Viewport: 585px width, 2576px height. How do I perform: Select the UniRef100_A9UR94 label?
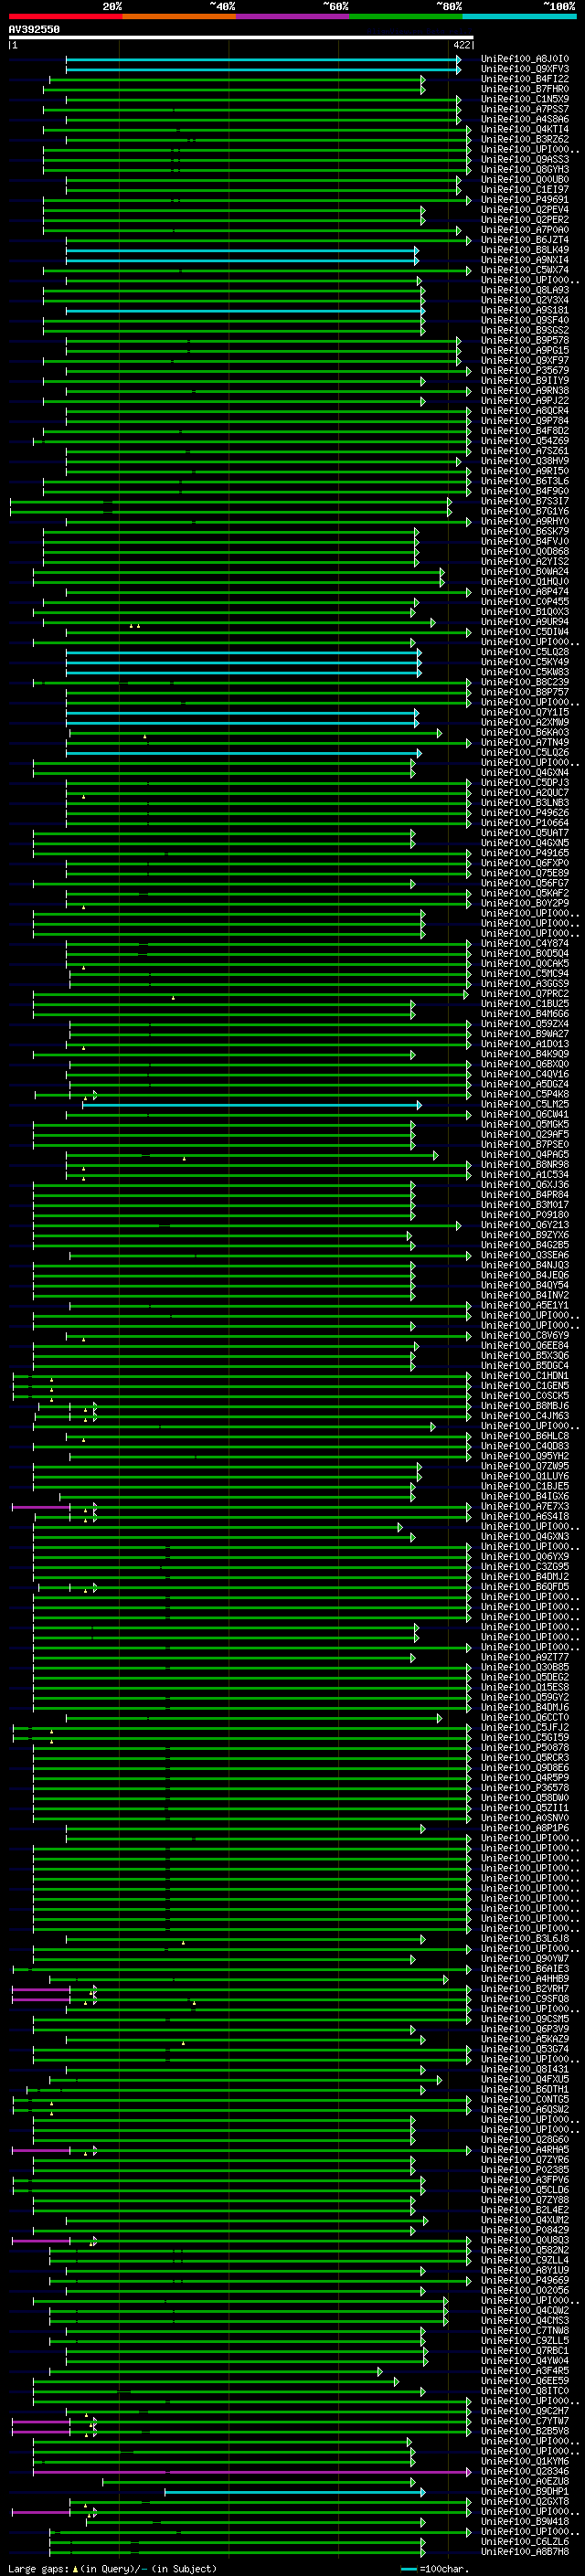pos(525,622)
